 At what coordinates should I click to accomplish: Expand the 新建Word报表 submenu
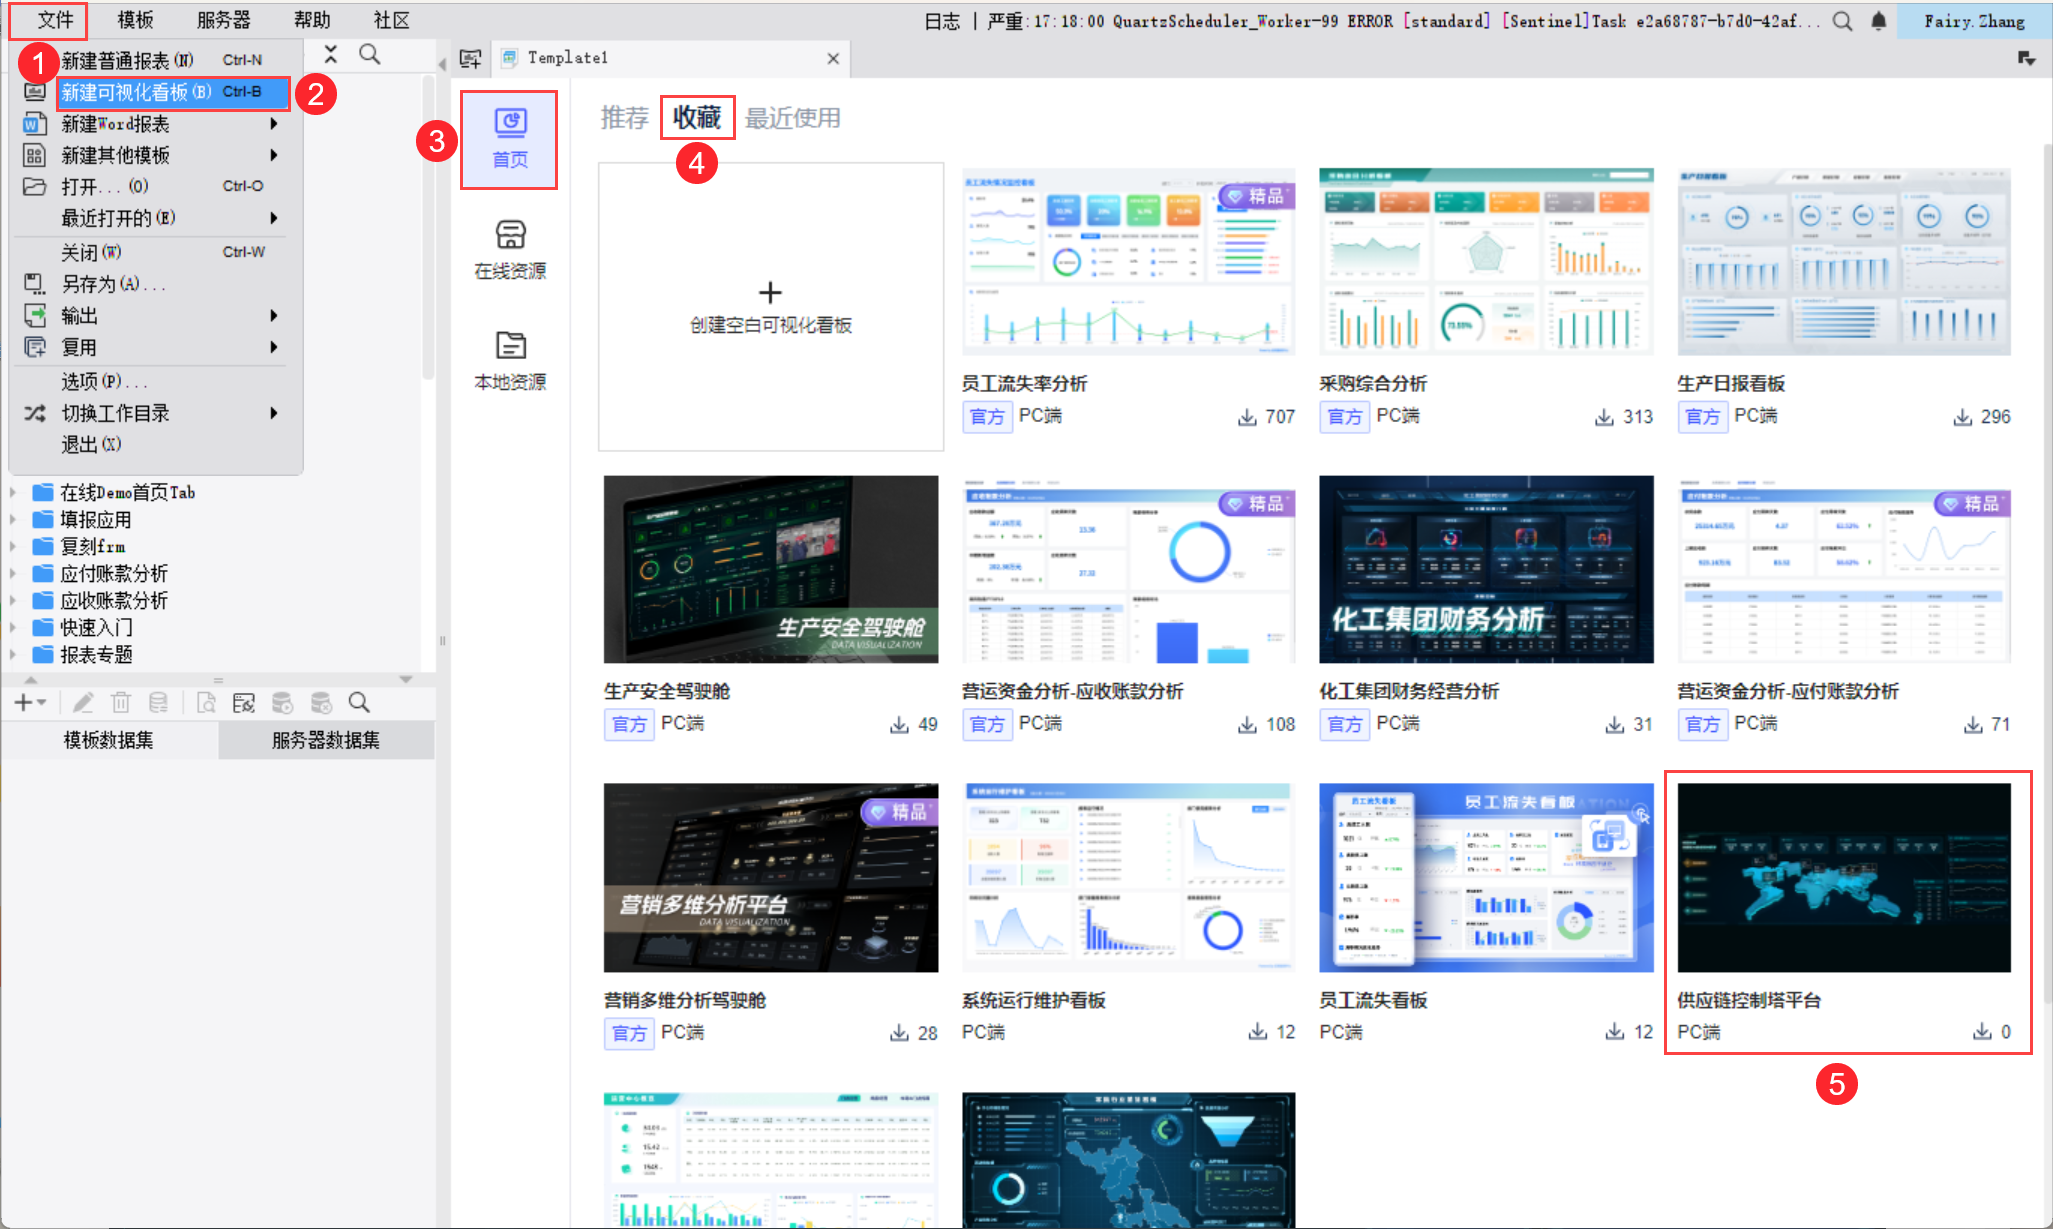pos(273,124)
